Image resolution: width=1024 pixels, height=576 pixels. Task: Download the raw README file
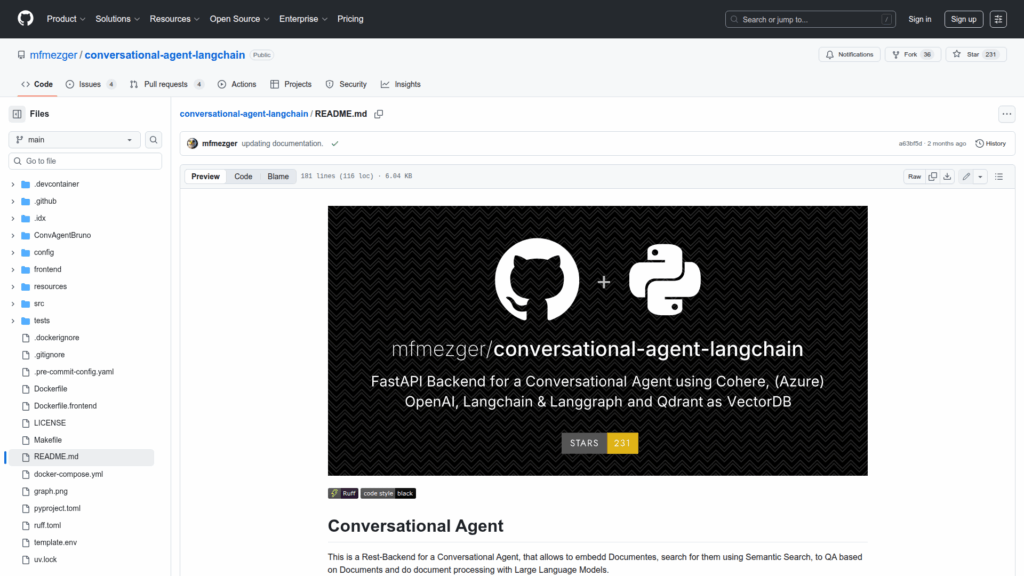(947, 176)
